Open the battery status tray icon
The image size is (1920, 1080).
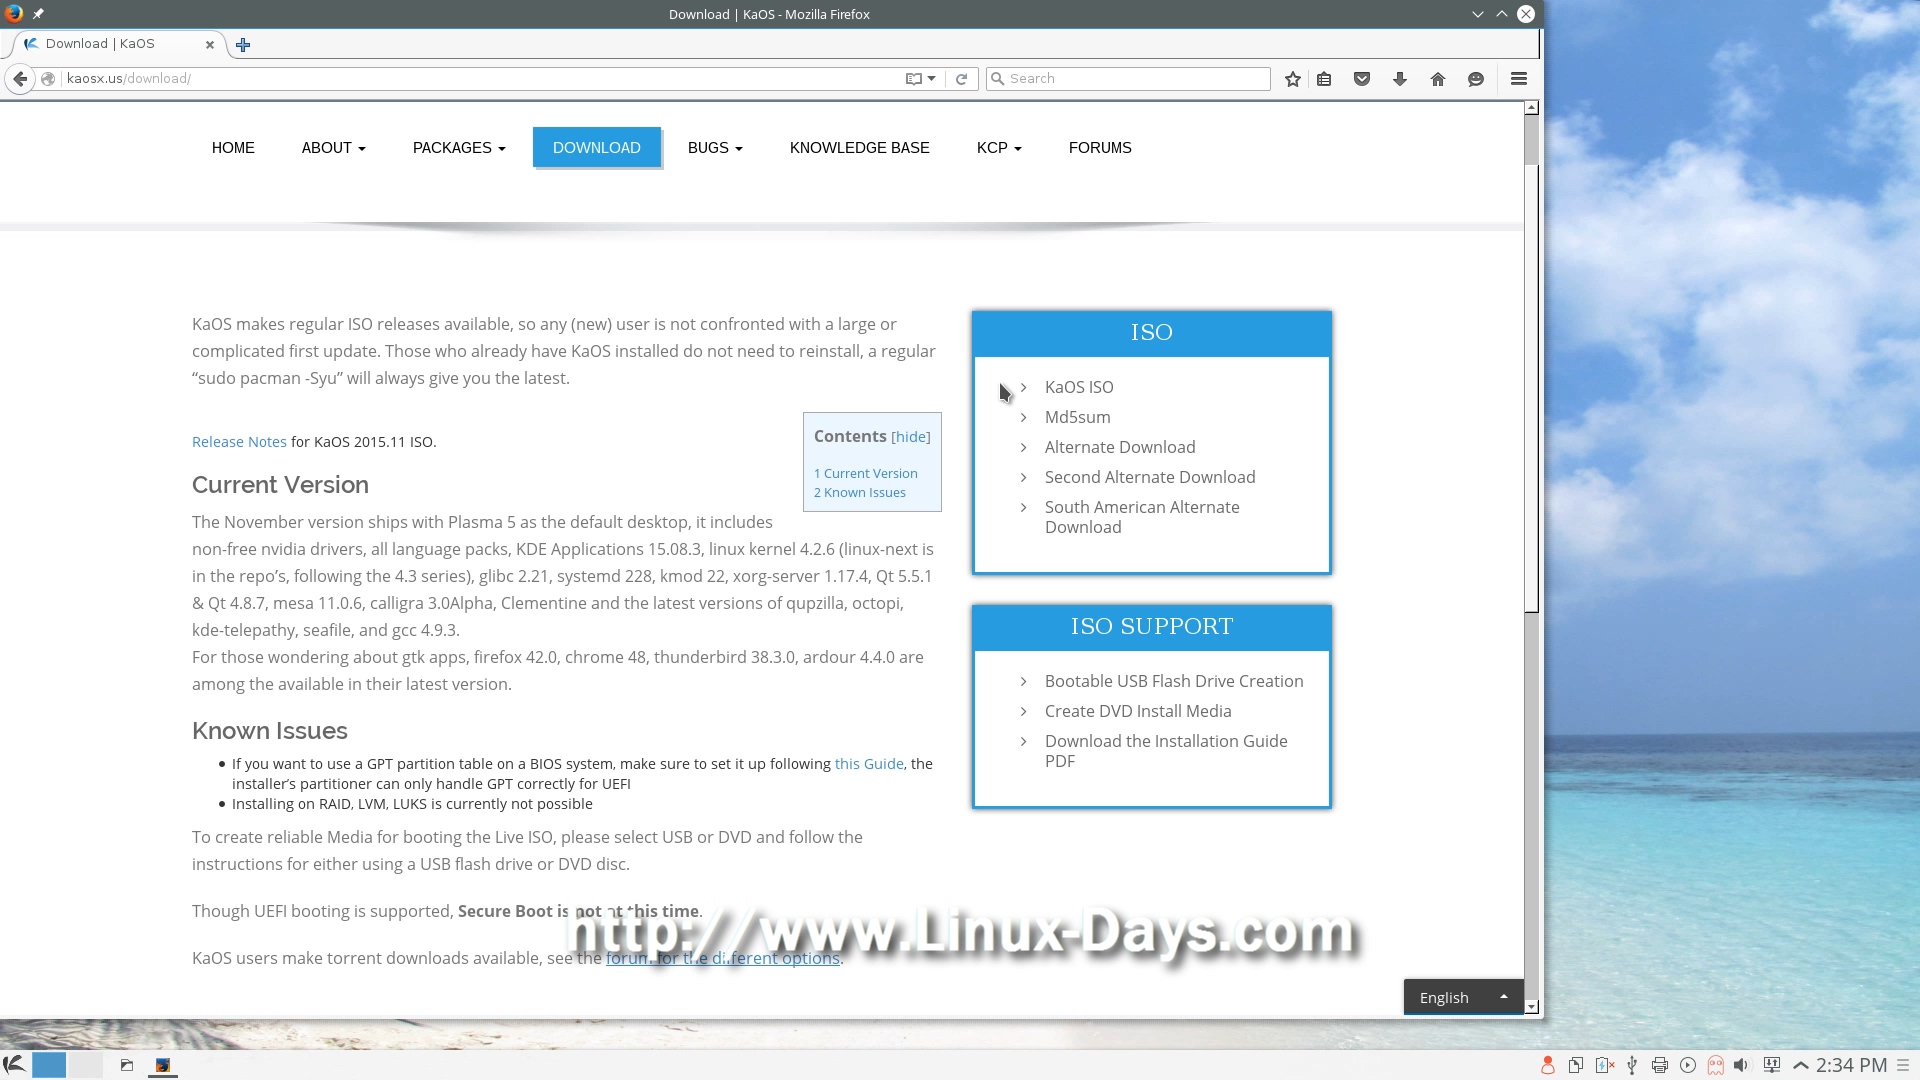click(x=1604, y=1065)
